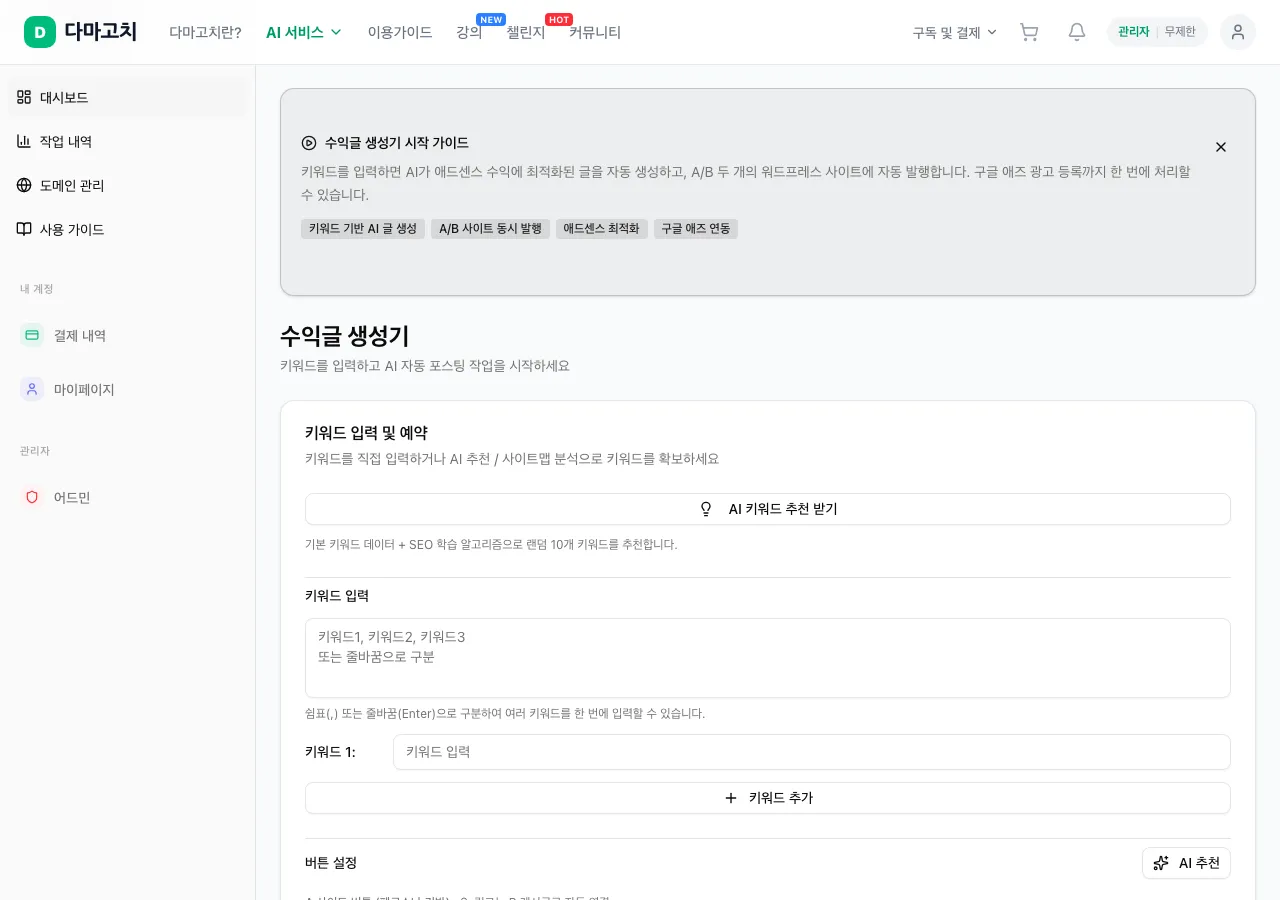
Task: Select 대시보드 in the sidebar
Action: point(127,97)
